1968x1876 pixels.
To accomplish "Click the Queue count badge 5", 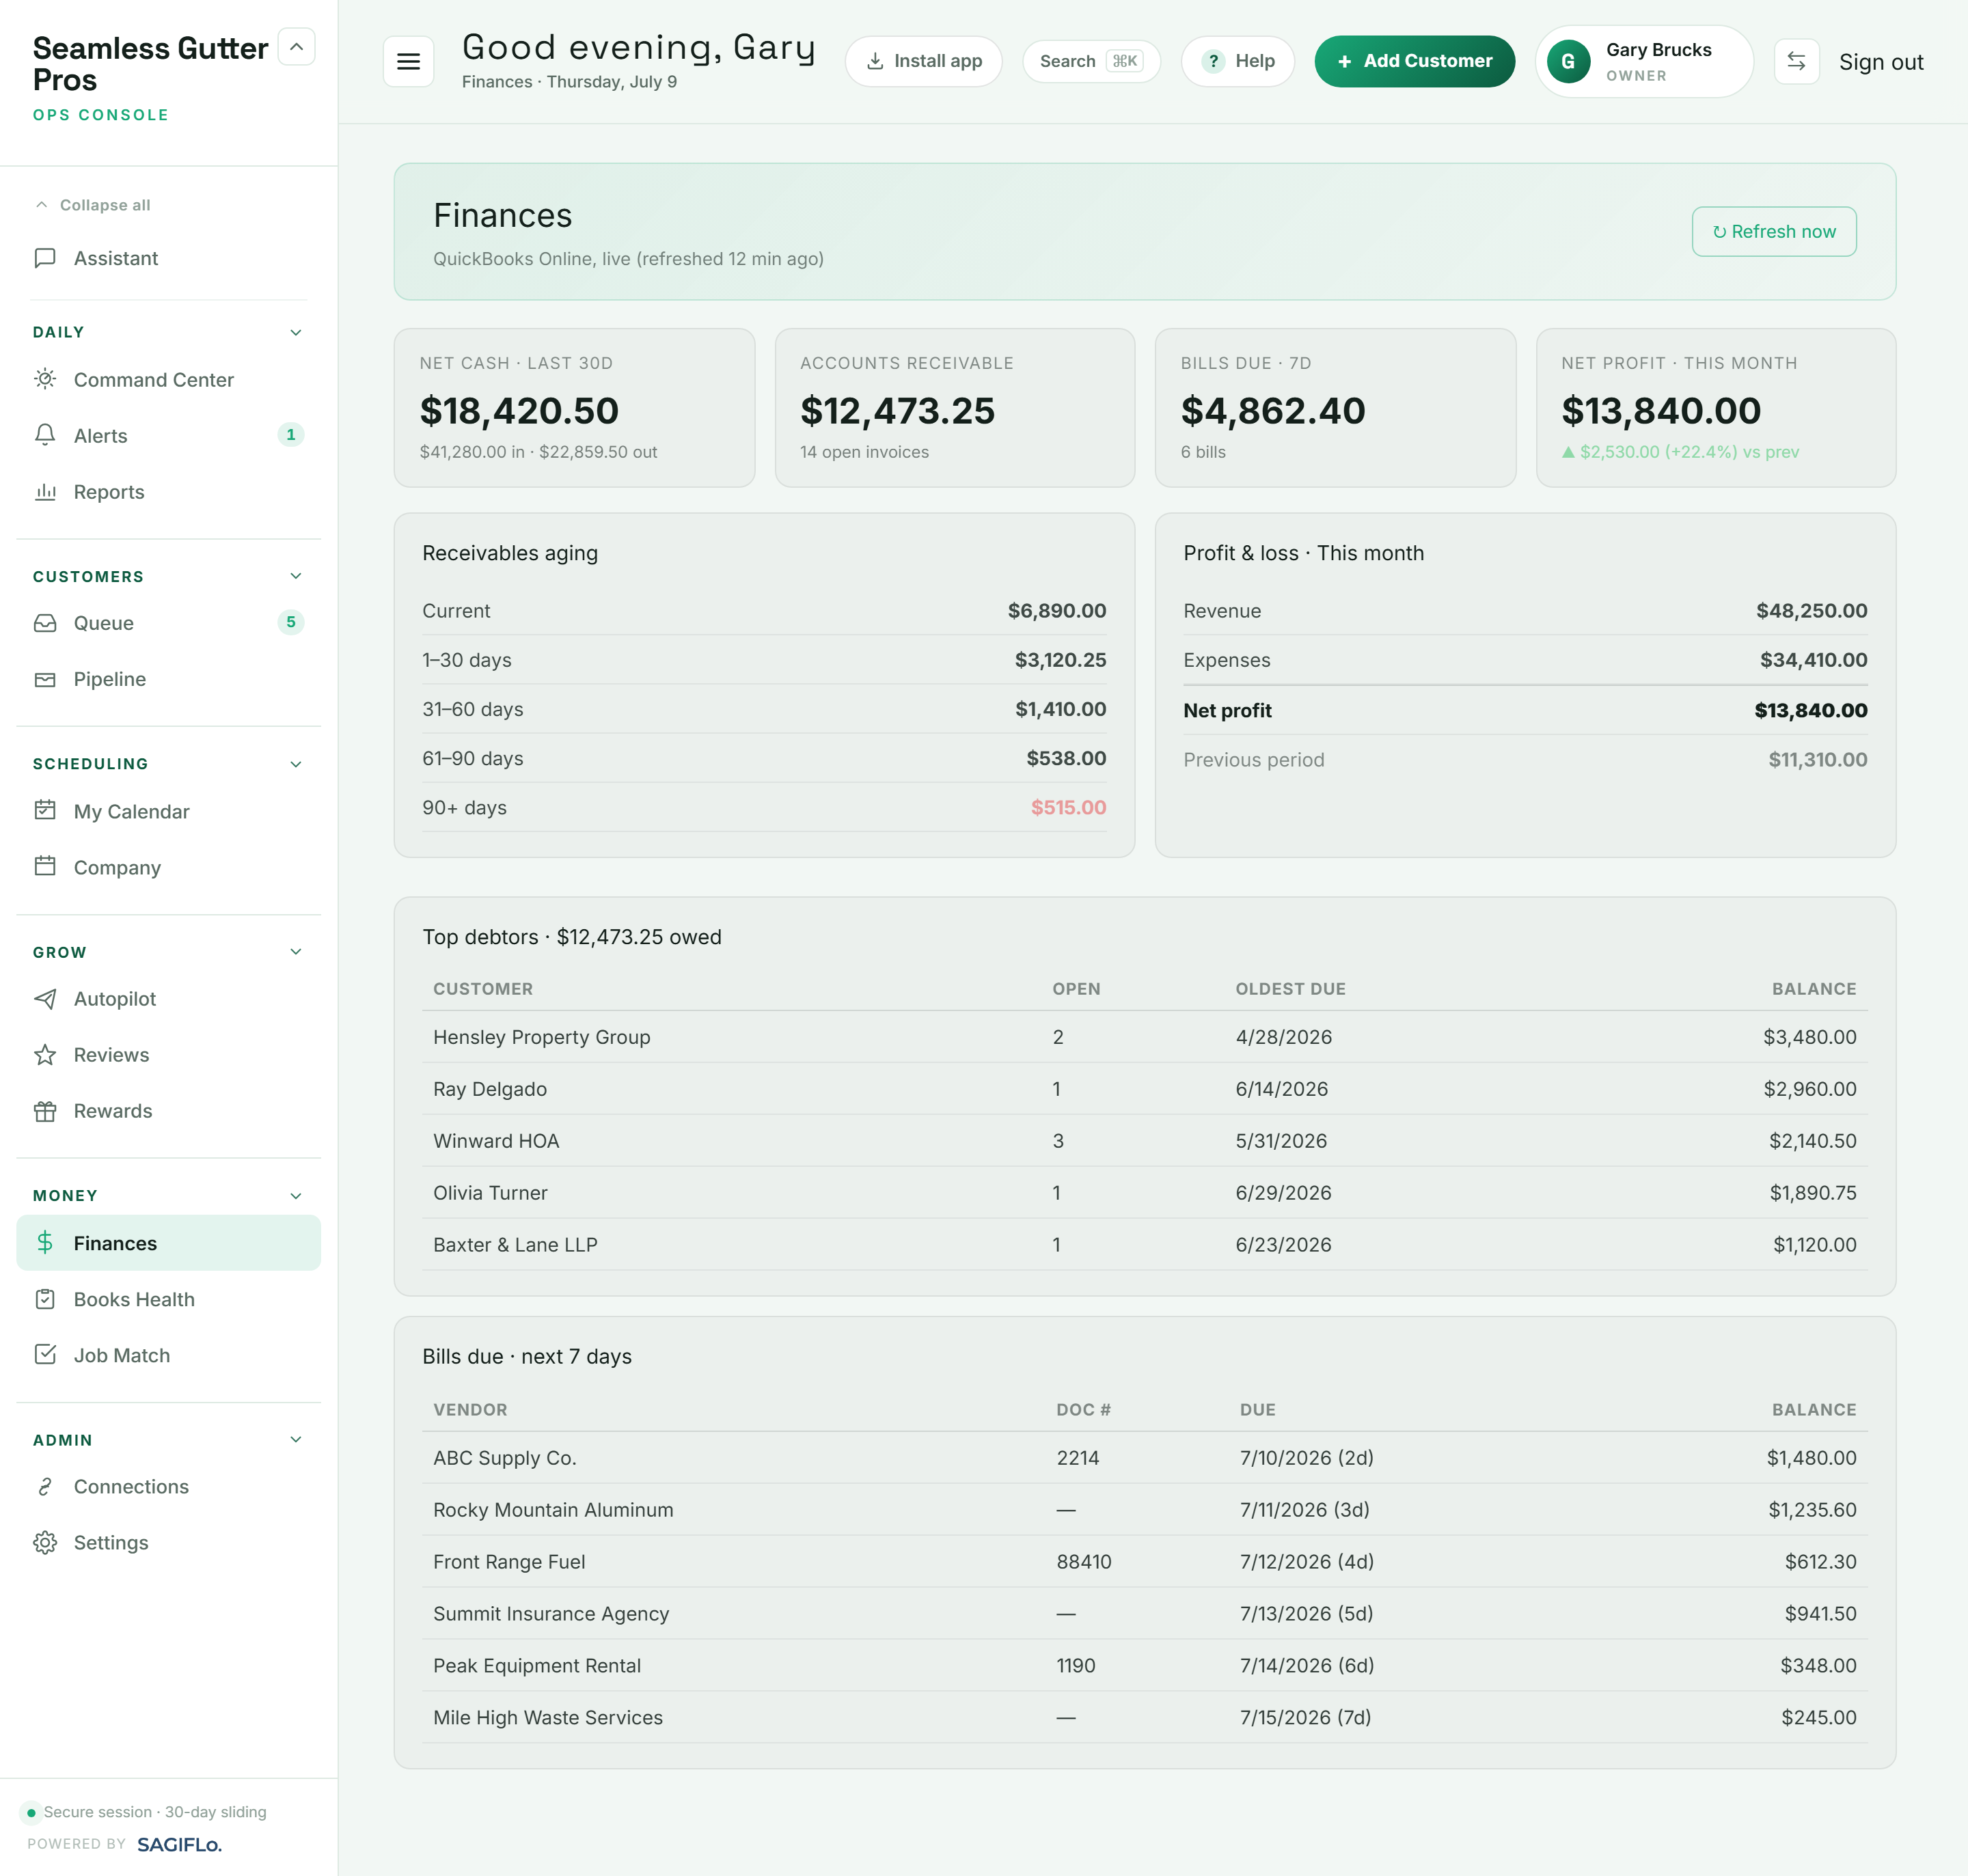I will click(291, 622).
